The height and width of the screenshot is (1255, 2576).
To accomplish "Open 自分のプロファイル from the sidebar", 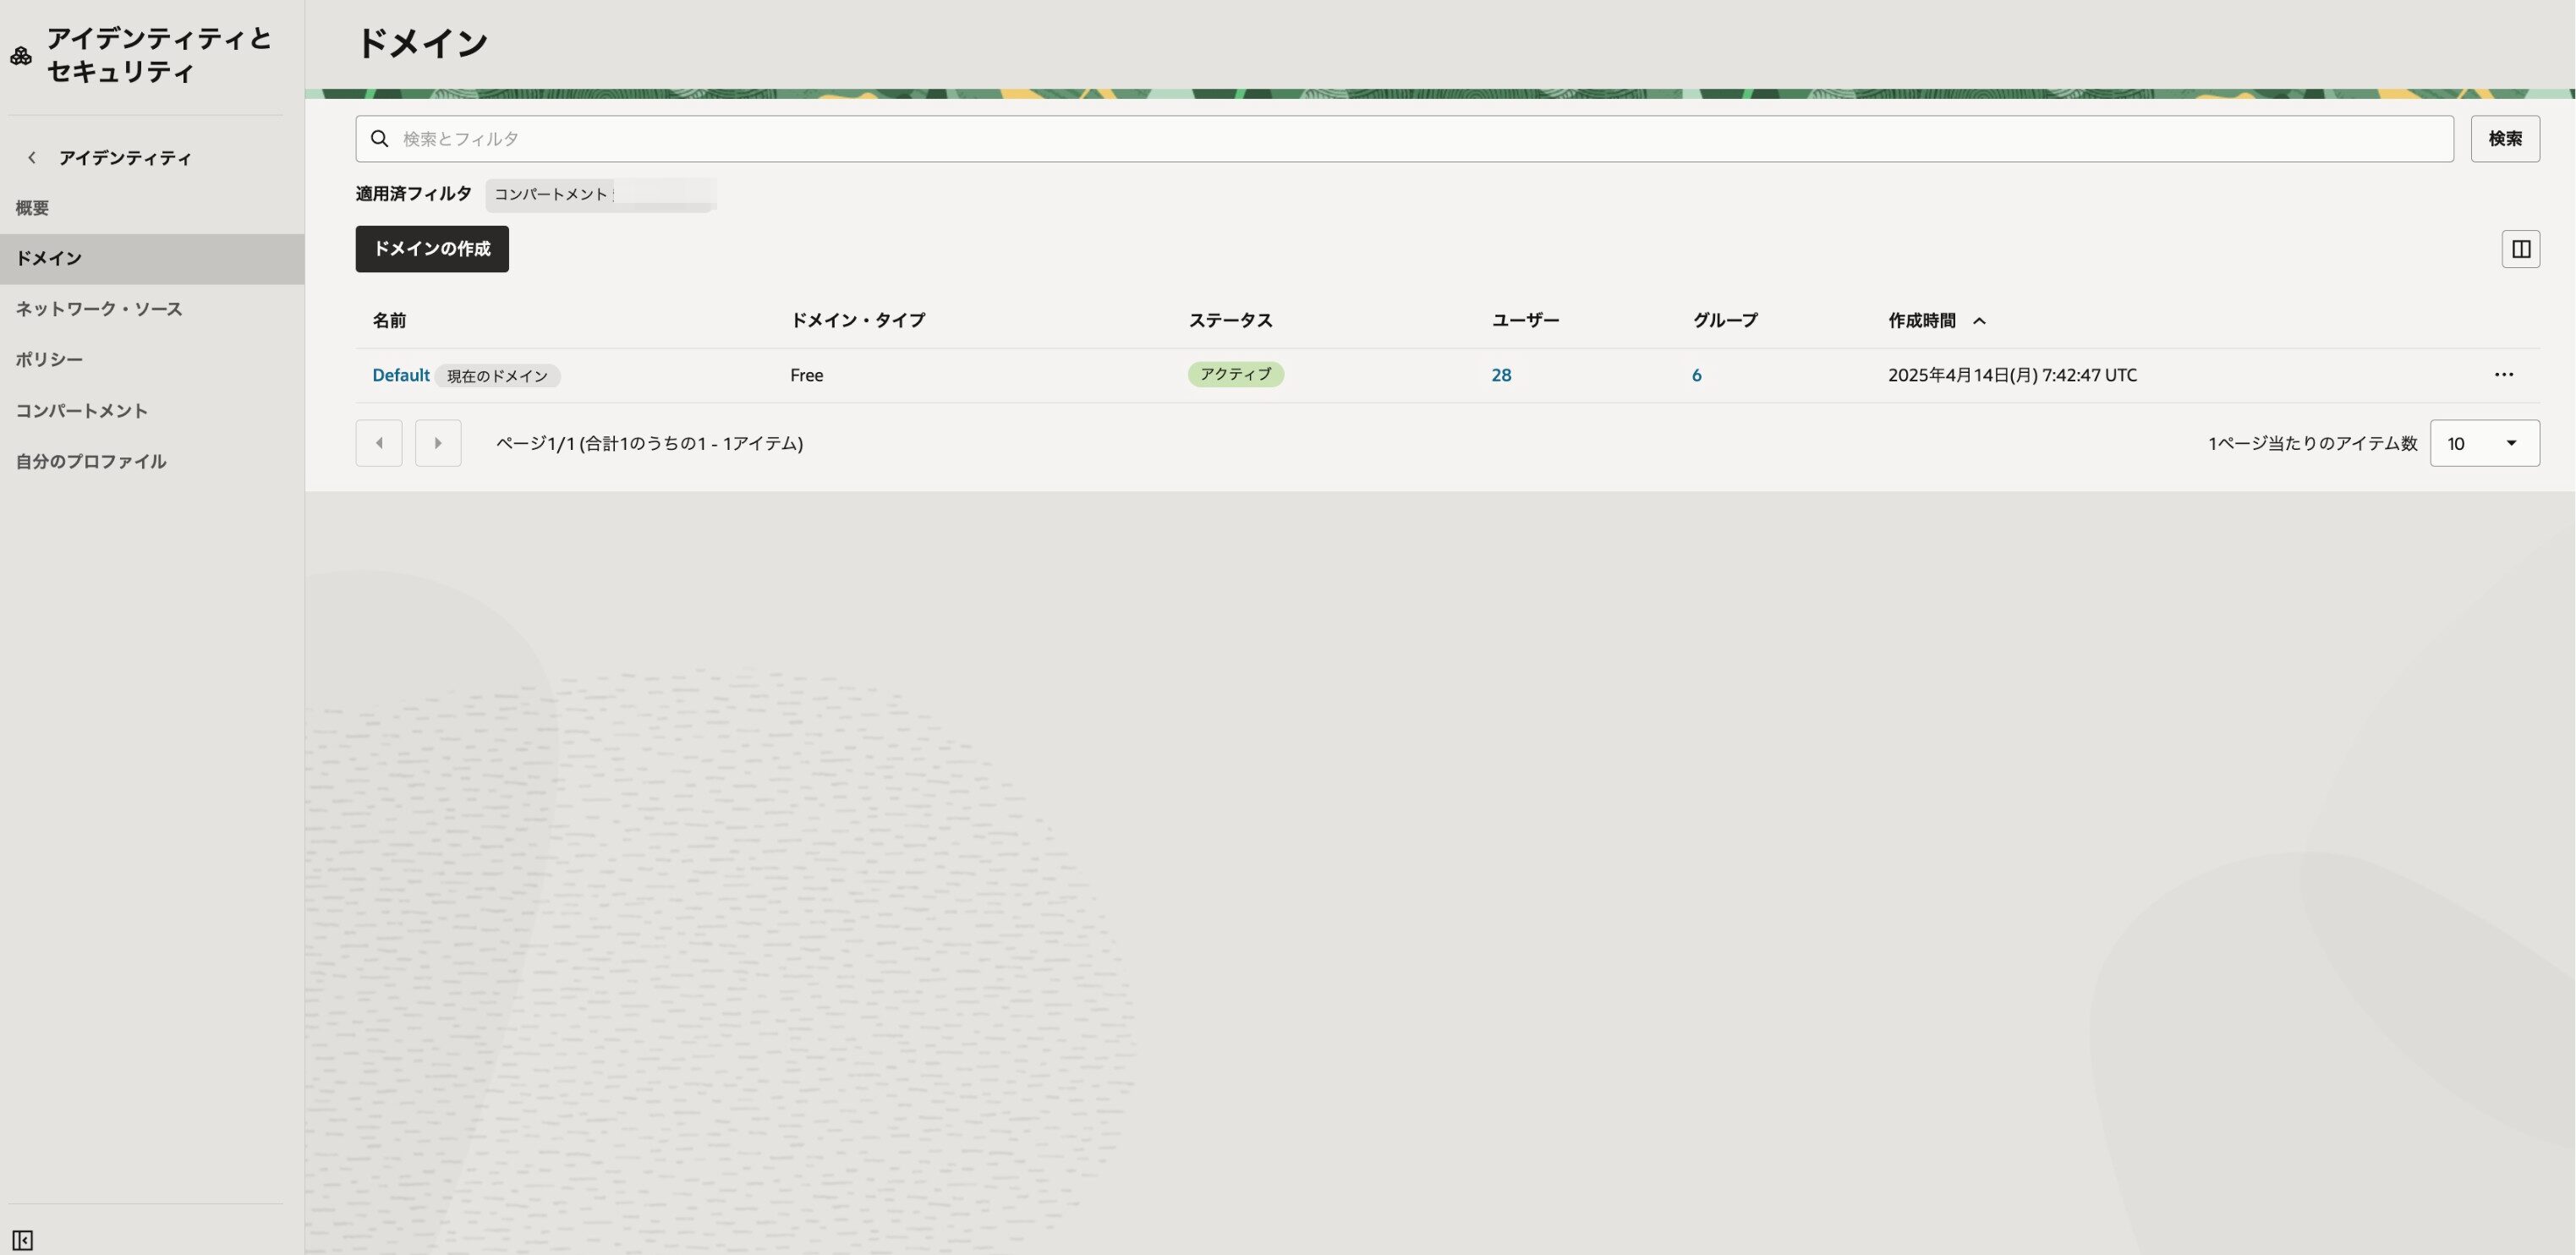I will pos(91,461).
